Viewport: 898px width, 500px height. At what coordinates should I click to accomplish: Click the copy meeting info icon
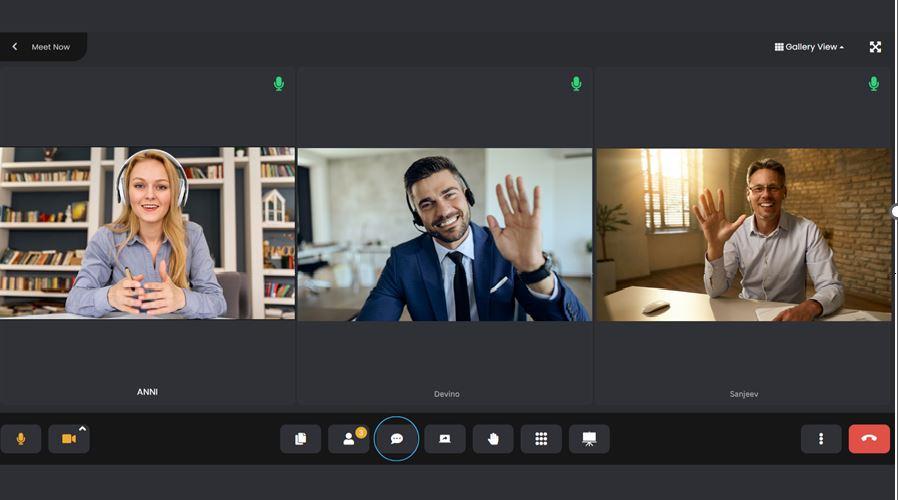tap(300, 439)
